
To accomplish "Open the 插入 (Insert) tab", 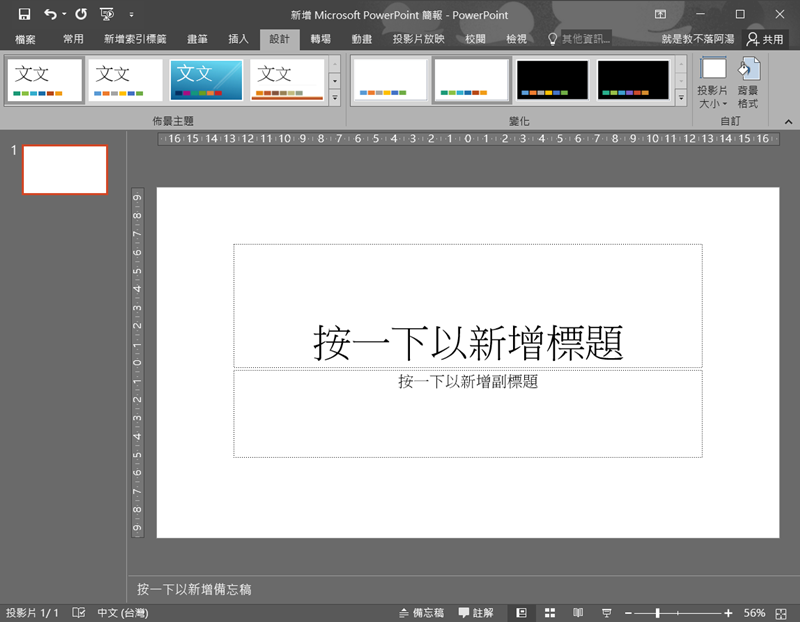I will coord(238,39).
